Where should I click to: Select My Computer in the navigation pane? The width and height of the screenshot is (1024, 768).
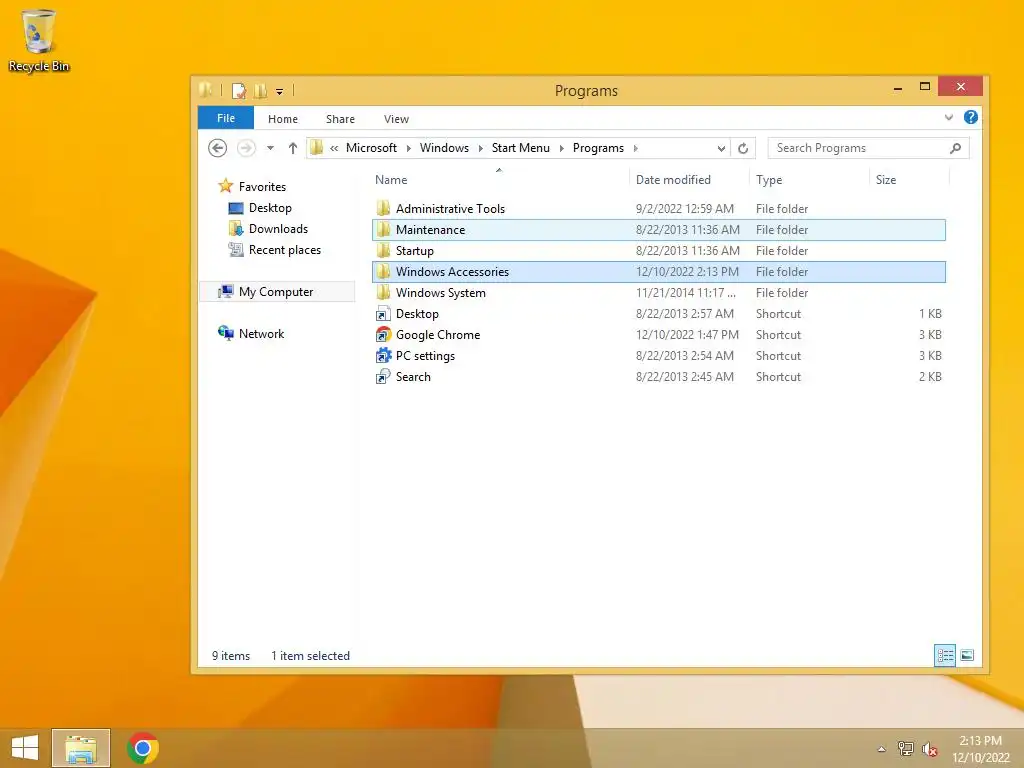pyautogui.click(x=276, y=292)
